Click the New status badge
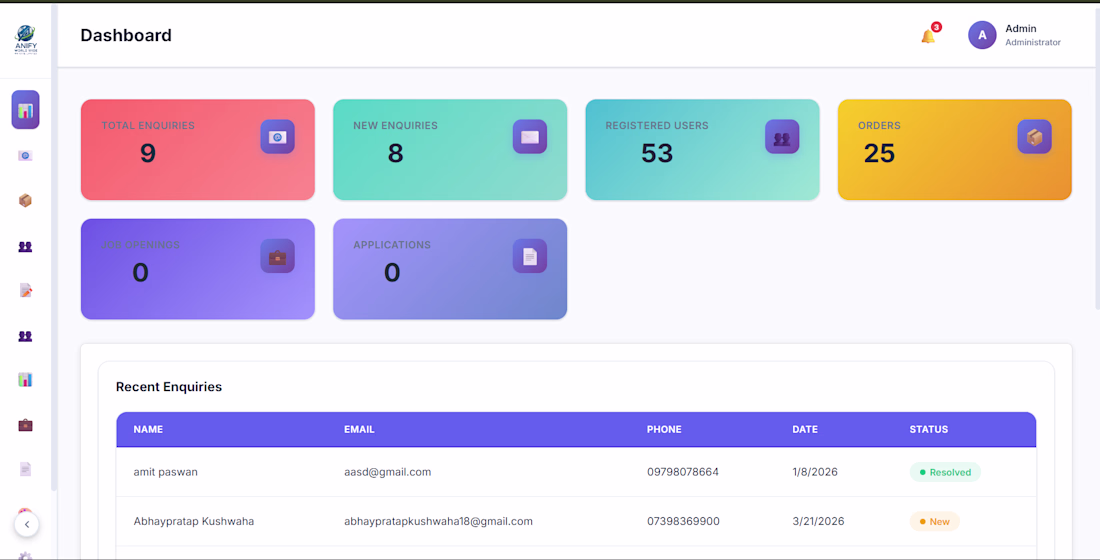Screen dimensions: 1100x560 point(934,521)
